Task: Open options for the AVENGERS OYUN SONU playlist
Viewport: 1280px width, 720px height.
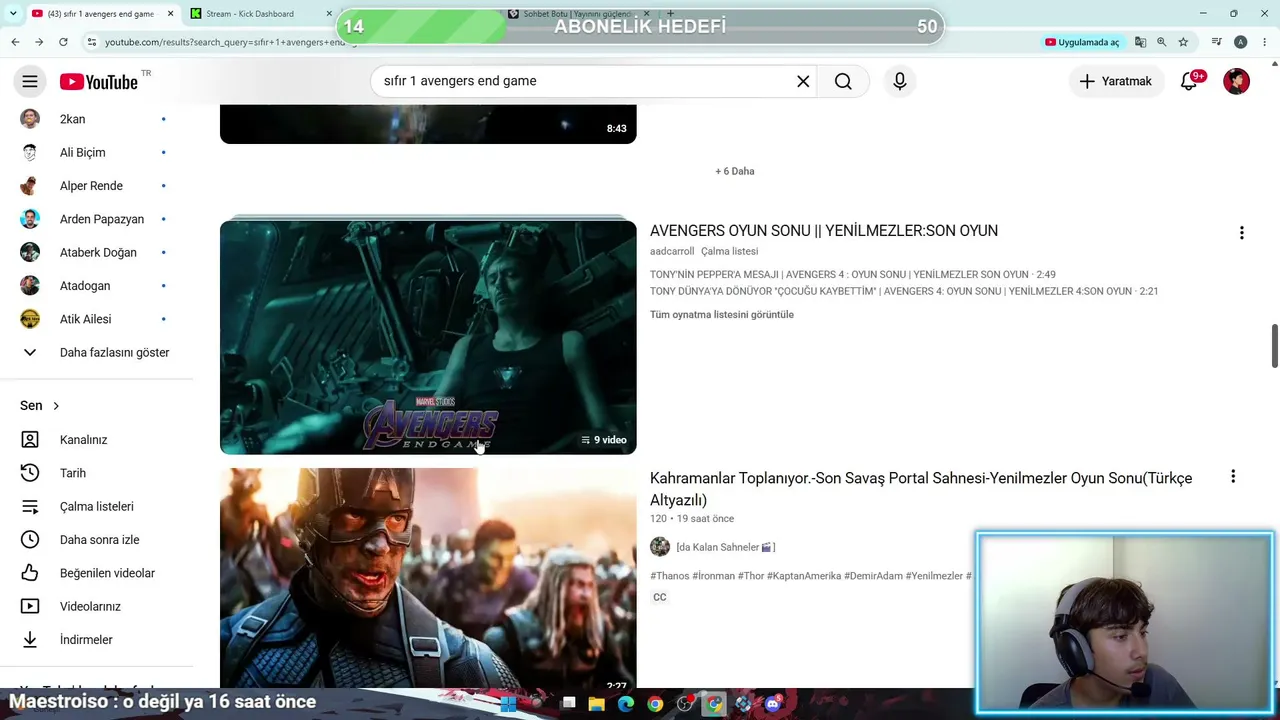Action: click(1242, 233)
